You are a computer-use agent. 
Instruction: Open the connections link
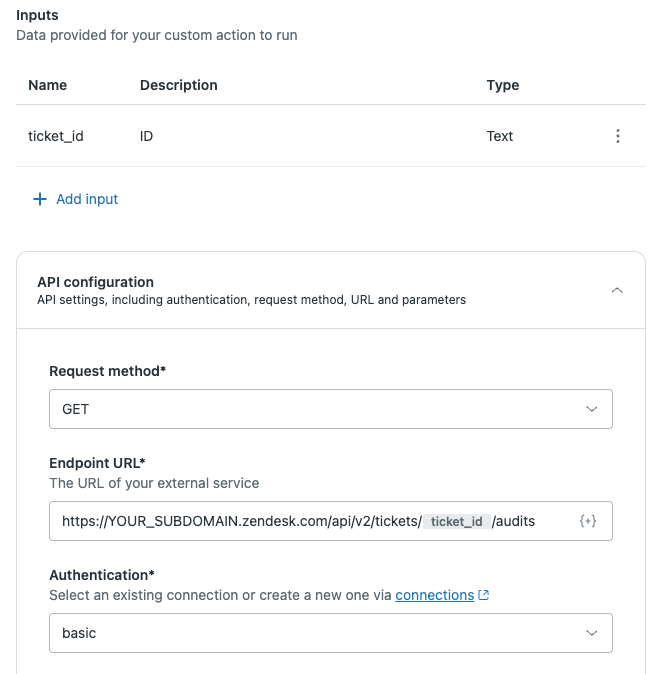click(x=434, y=595)
